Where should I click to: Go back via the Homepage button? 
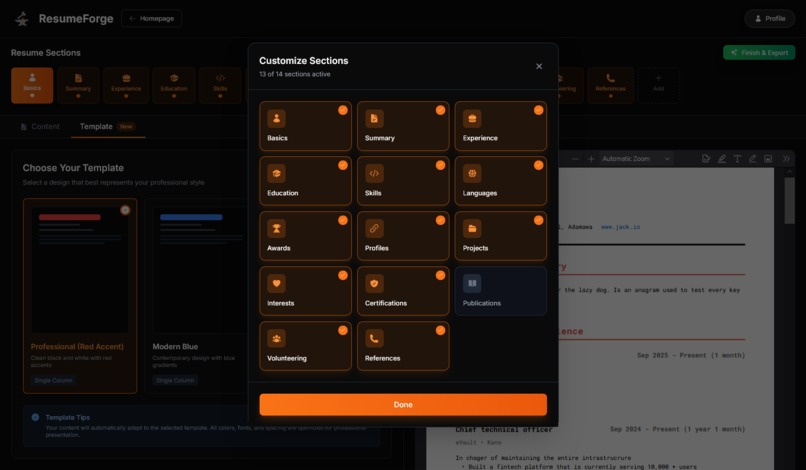[x=152, y=19]
